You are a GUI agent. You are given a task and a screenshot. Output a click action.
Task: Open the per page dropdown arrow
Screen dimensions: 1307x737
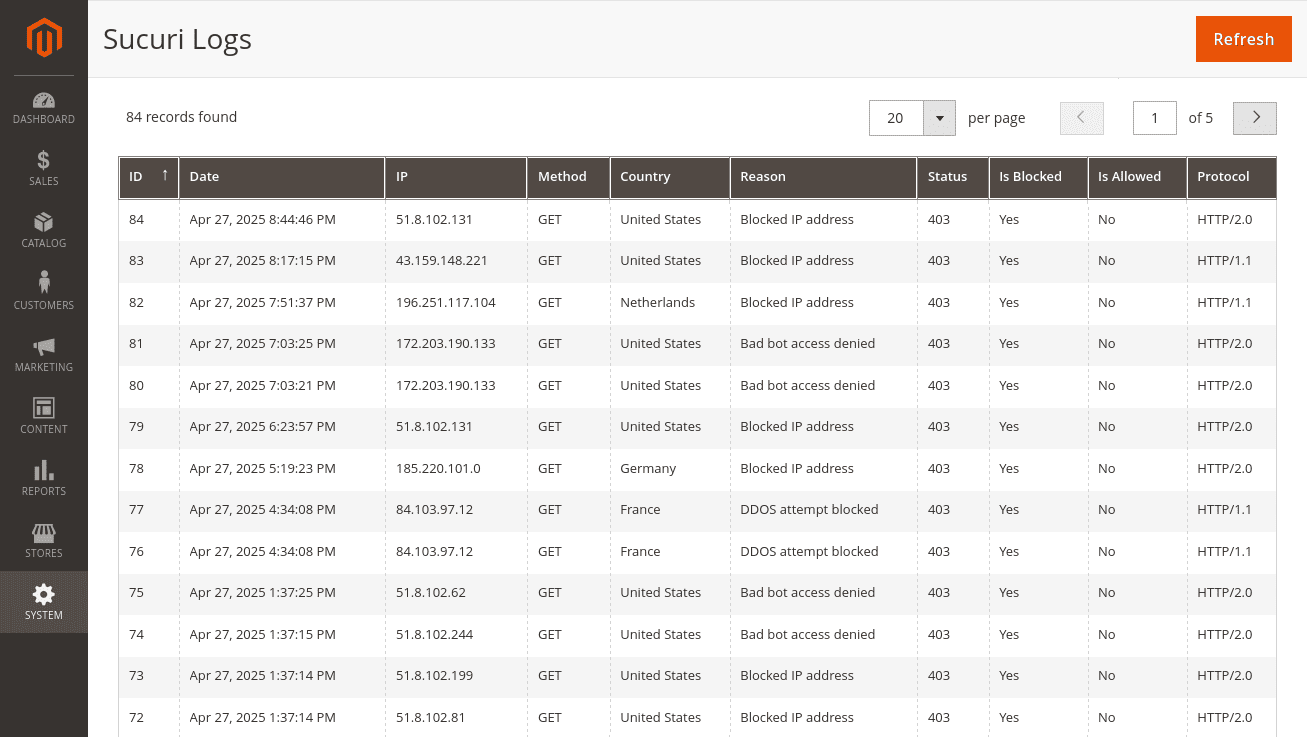[x=939, y=117]
